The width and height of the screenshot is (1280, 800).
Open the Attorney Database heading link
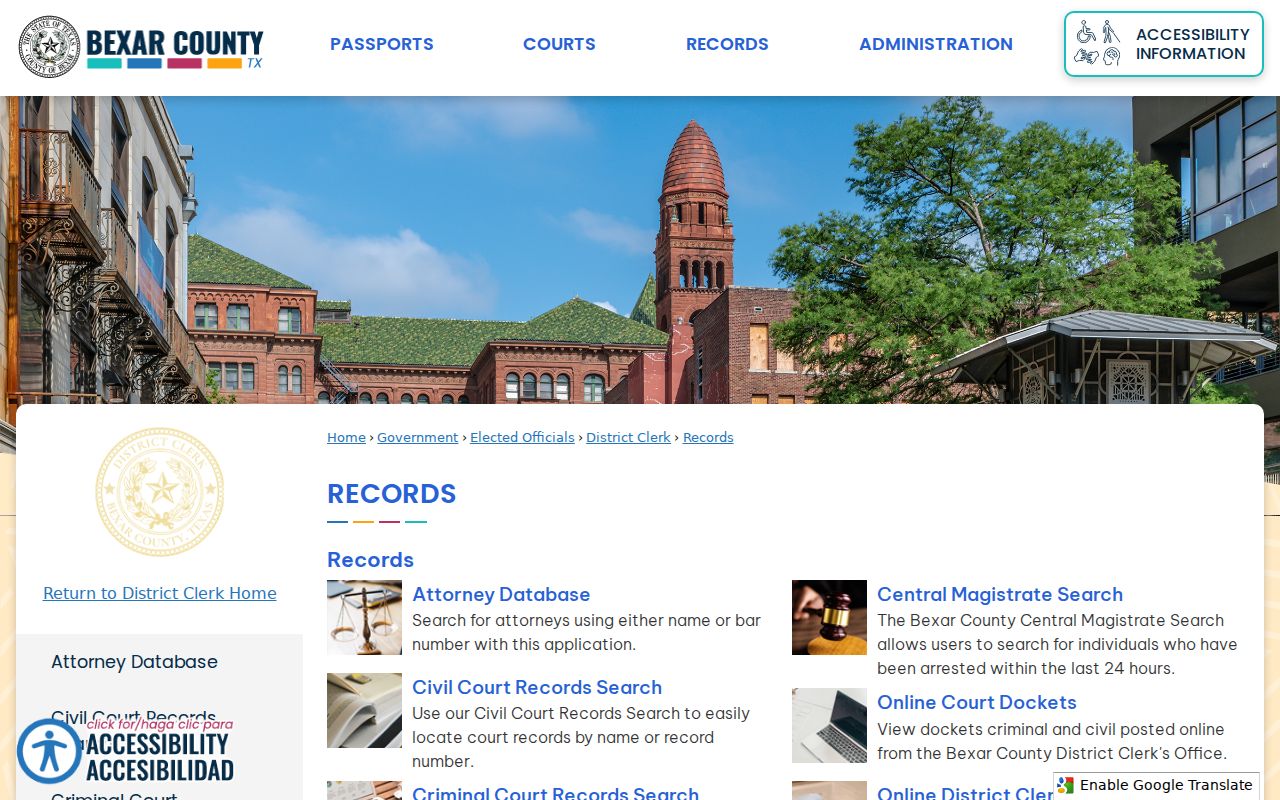501,594
